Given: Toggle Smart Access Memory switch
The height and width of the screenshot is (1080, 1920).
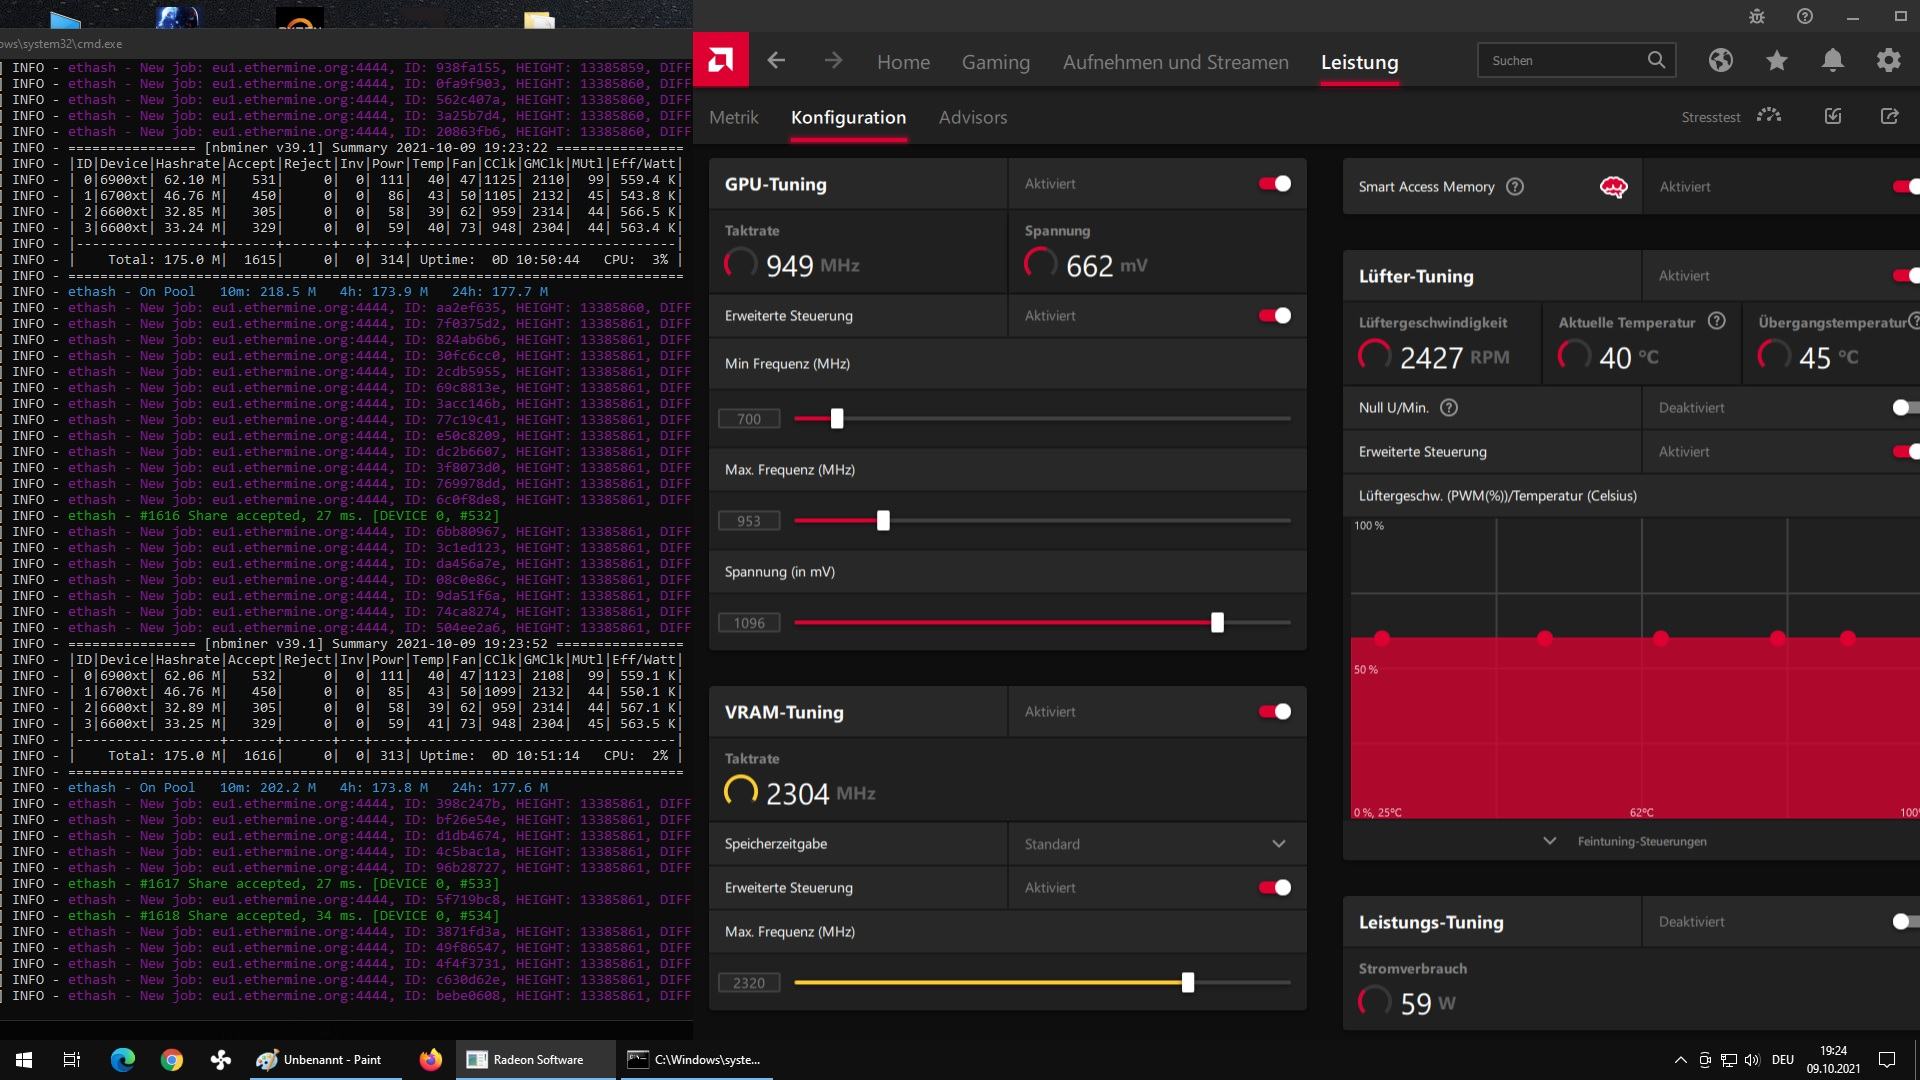Looking at the screenshot, I should (x=1908, y=187).
